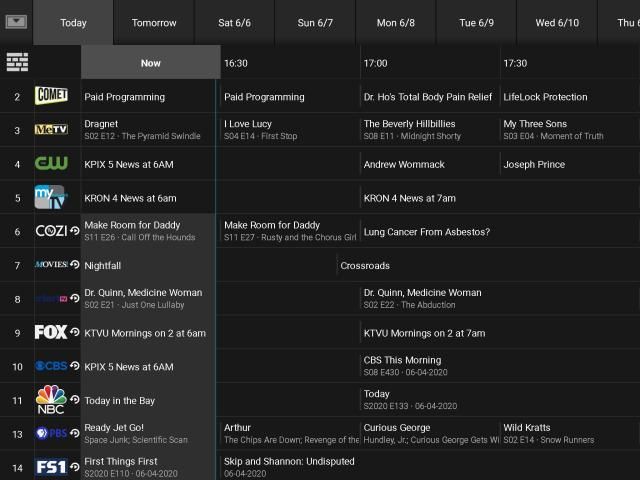Select the Comet channel logo
The height and width of the screenshot is (480, 640).
[x=51, y=97]
